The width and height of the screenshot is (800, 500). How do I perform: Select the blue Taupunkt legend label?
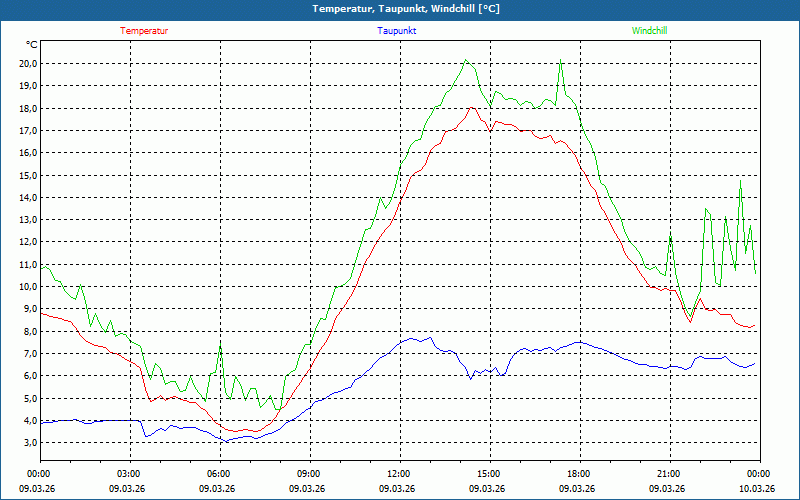point(397,31)
